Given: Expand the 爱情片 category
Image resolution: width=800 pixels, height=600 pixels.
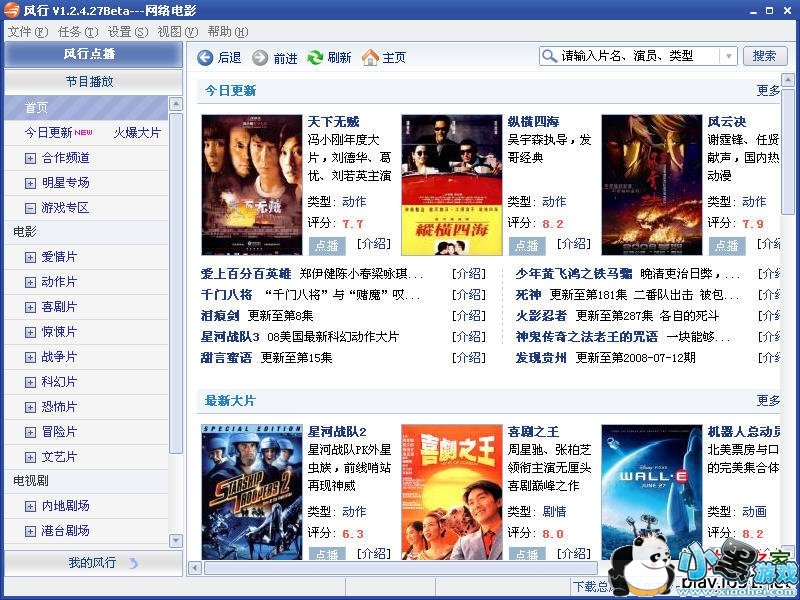Looking at the screenshot, I should click(30, 257).
